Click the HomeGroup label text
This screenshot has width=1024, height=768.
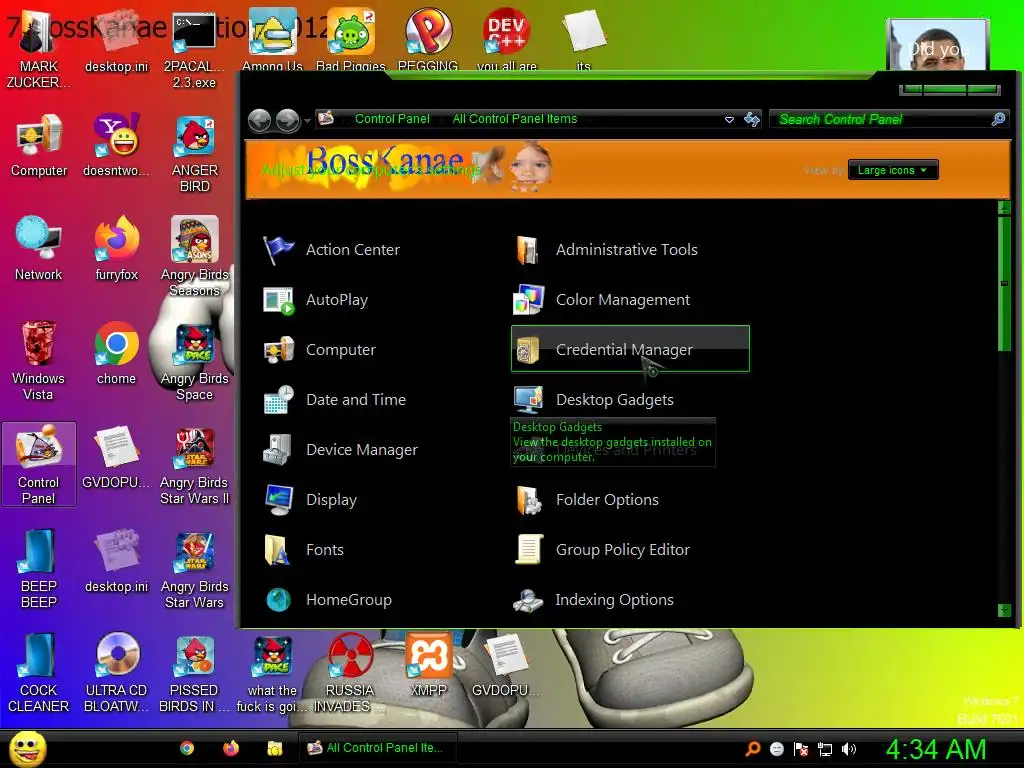349,600
